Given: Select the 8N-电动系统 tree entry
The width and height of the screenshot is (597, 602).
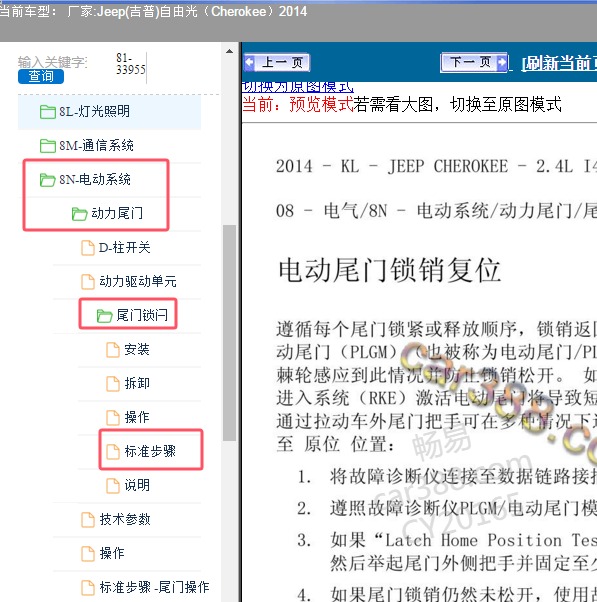Looking at the screenshot, I should click(x=95, y=179).
